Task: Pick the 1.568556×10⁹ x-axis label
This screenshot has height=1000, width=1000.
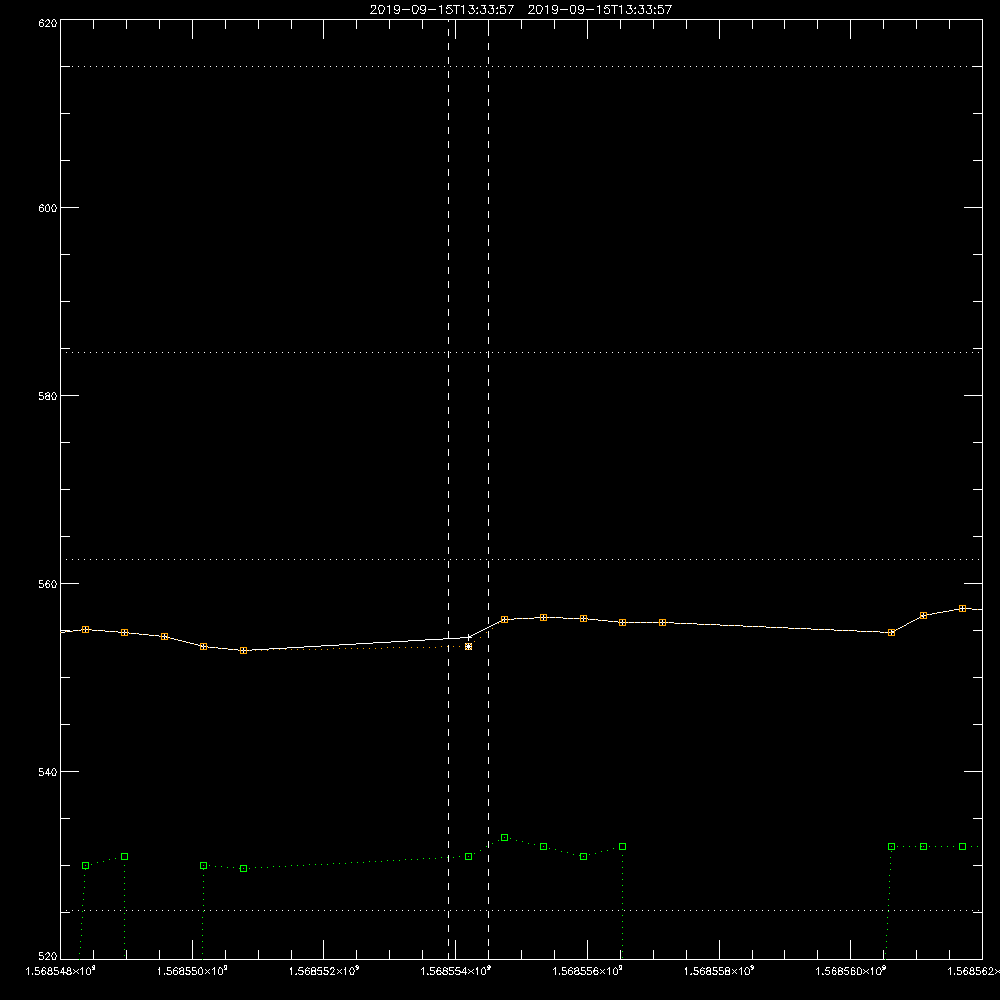Action: [587, 971]
